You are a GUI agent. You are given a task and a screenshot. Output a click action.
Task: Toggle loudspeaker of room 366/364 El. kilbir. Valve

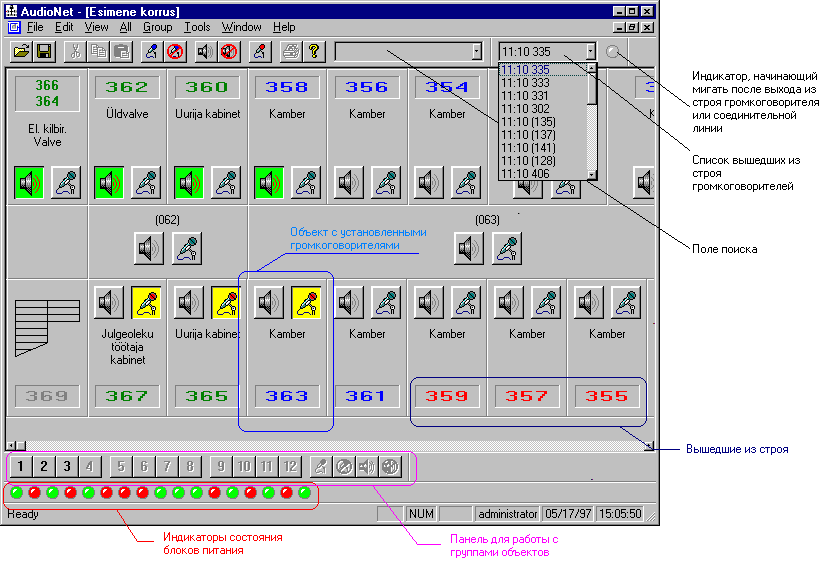29,183
